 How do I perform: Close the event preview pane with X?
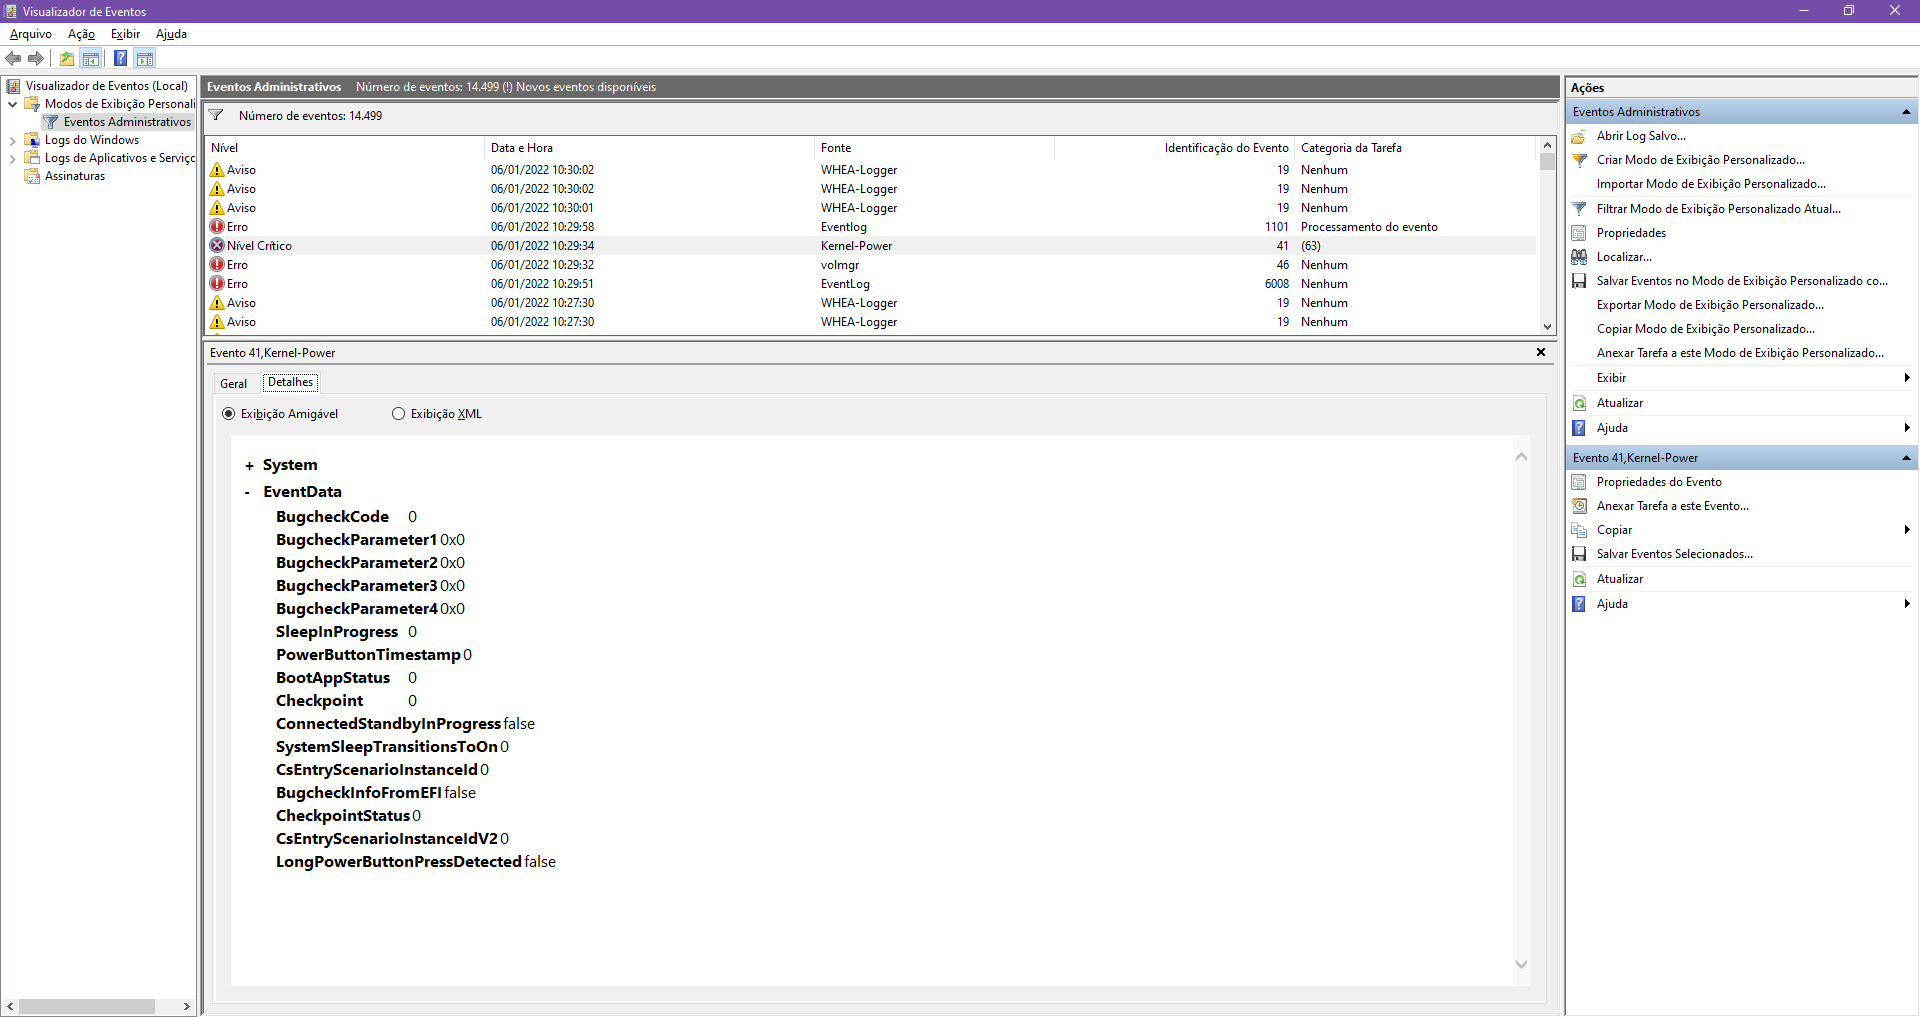pyautogui.click(x=1541, y=352)
